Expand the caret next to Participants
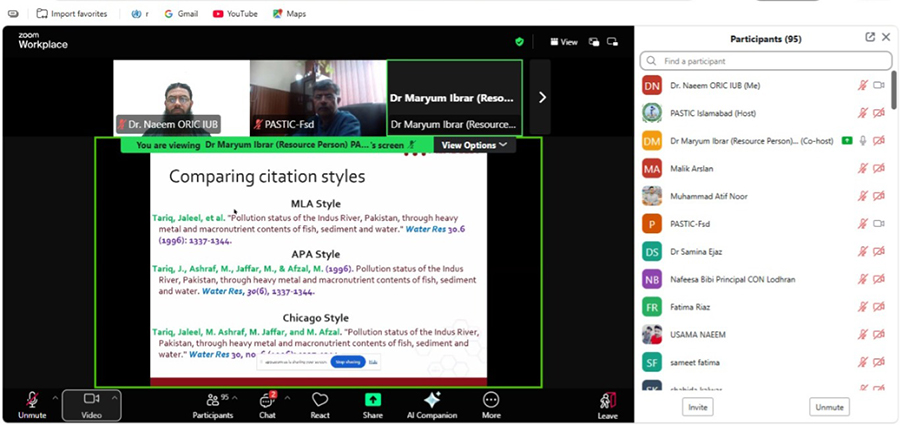 coord(241,396)
